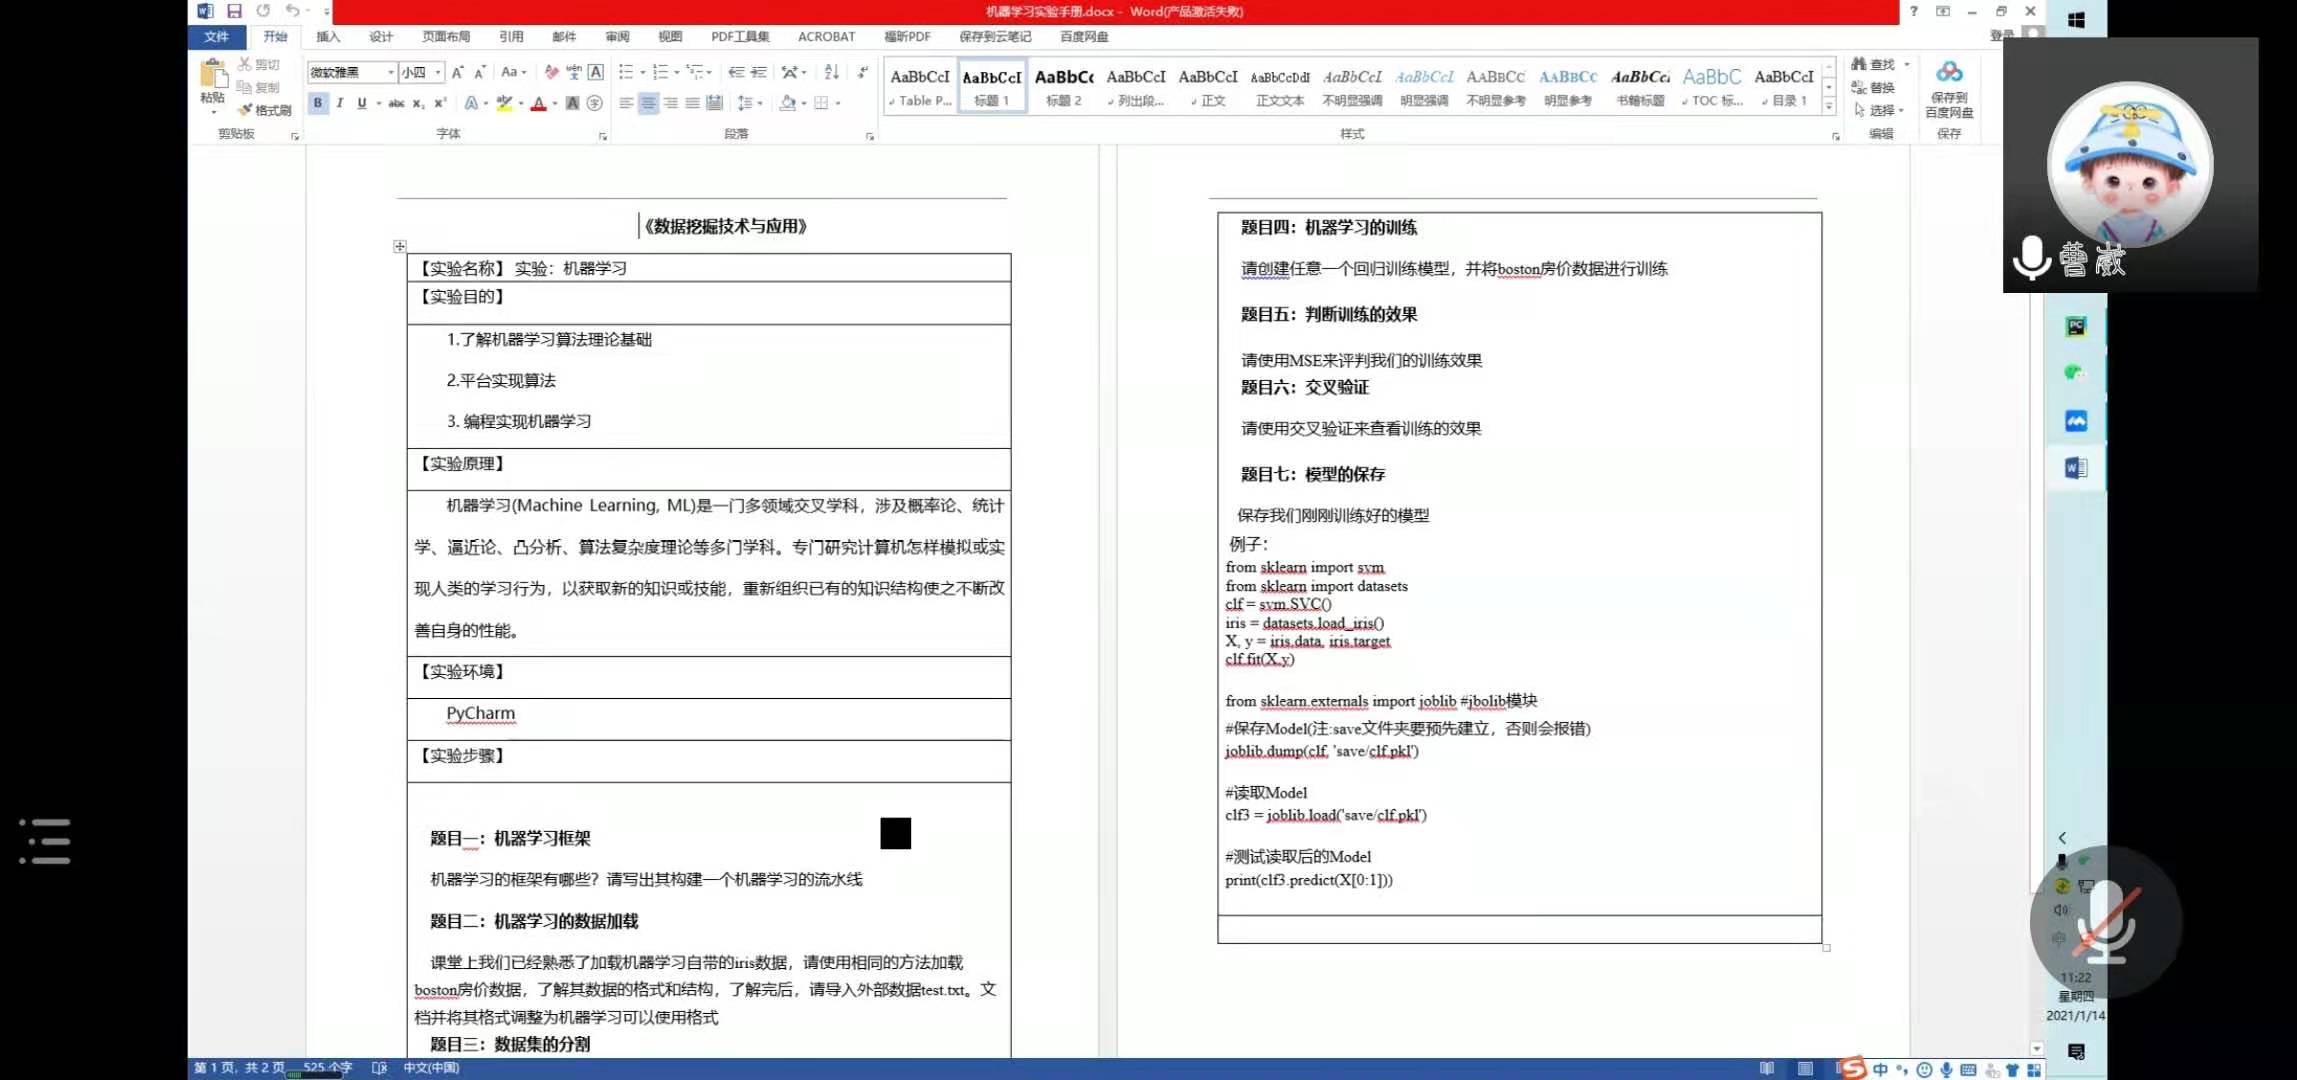Viewport: 2297px width, 1080px height.
Task: Click the Save icon in quick access toolbar
Action: click(234, 11)
